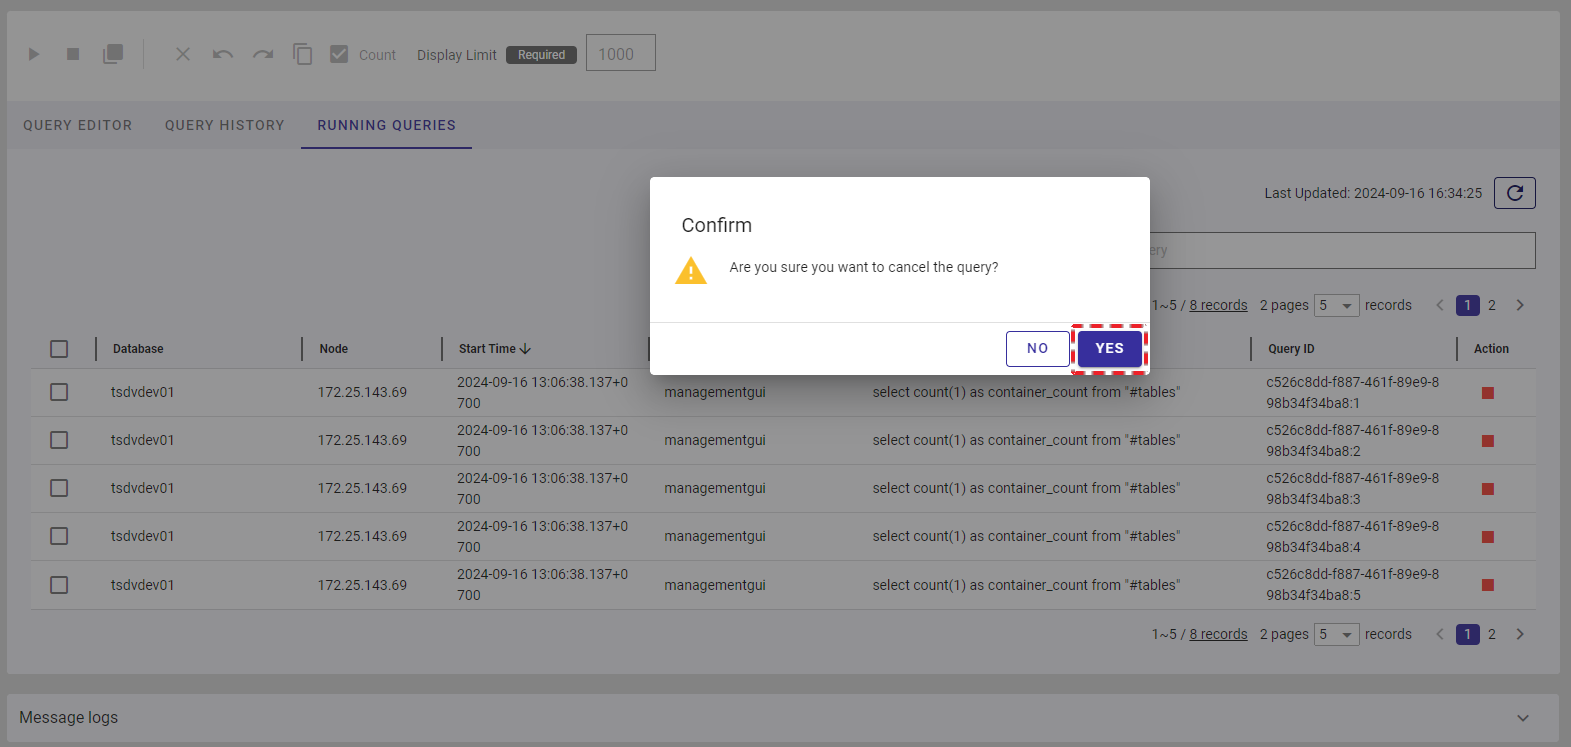
Task: Click the clear X icon in toolbar
Action: (x=183, y=54)
